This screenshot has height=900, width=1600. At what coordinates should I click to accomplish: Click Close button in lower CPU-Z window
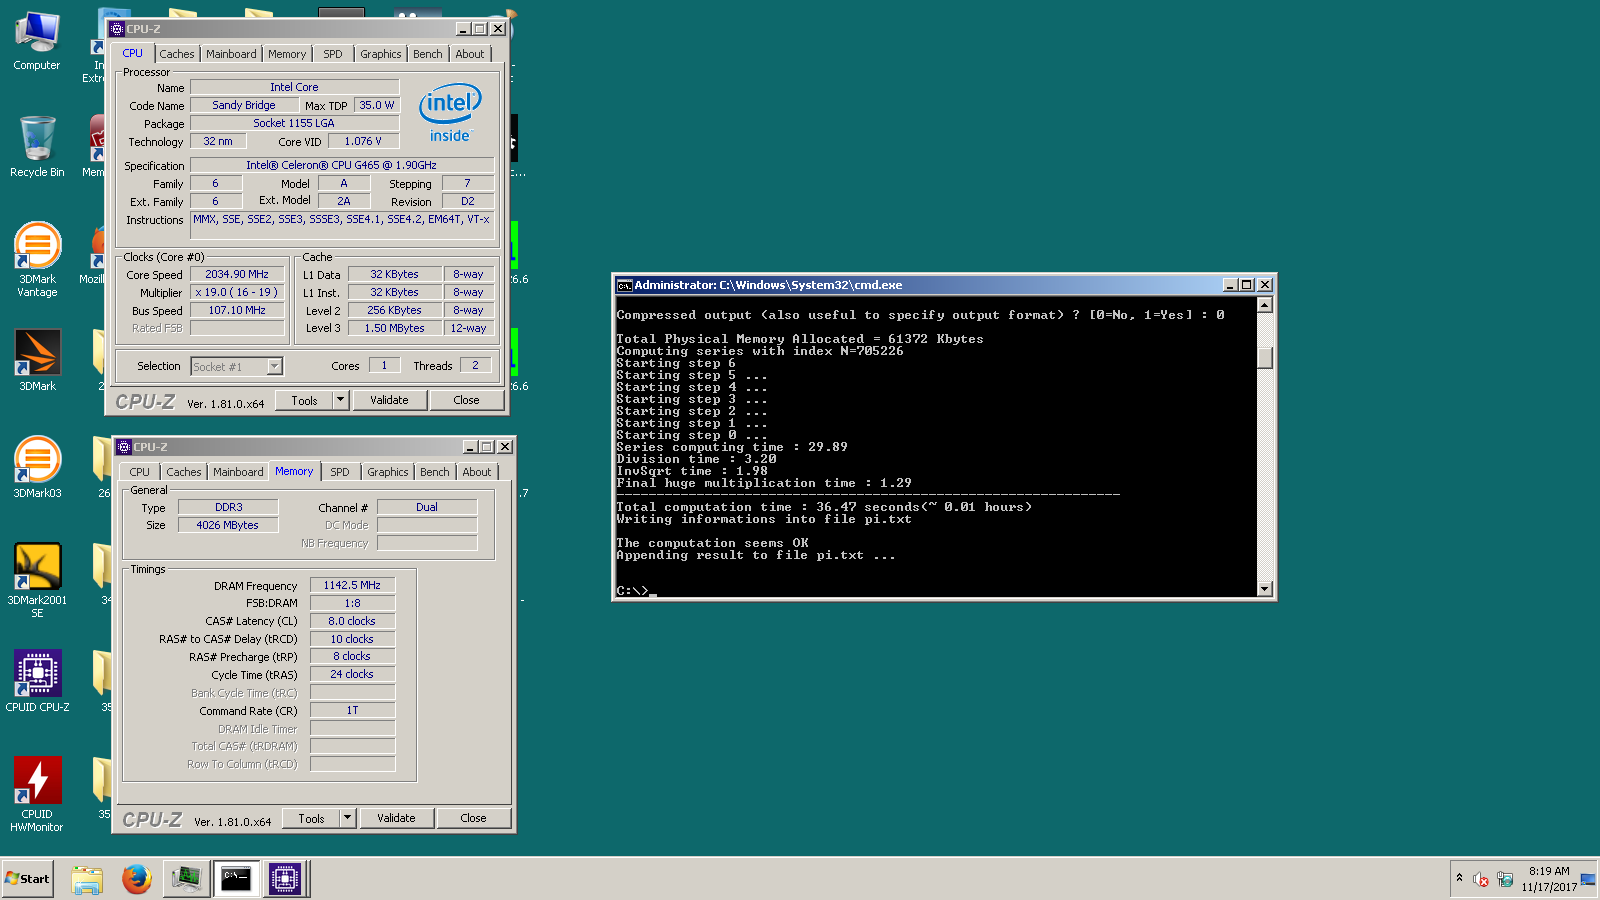[473, 818]
